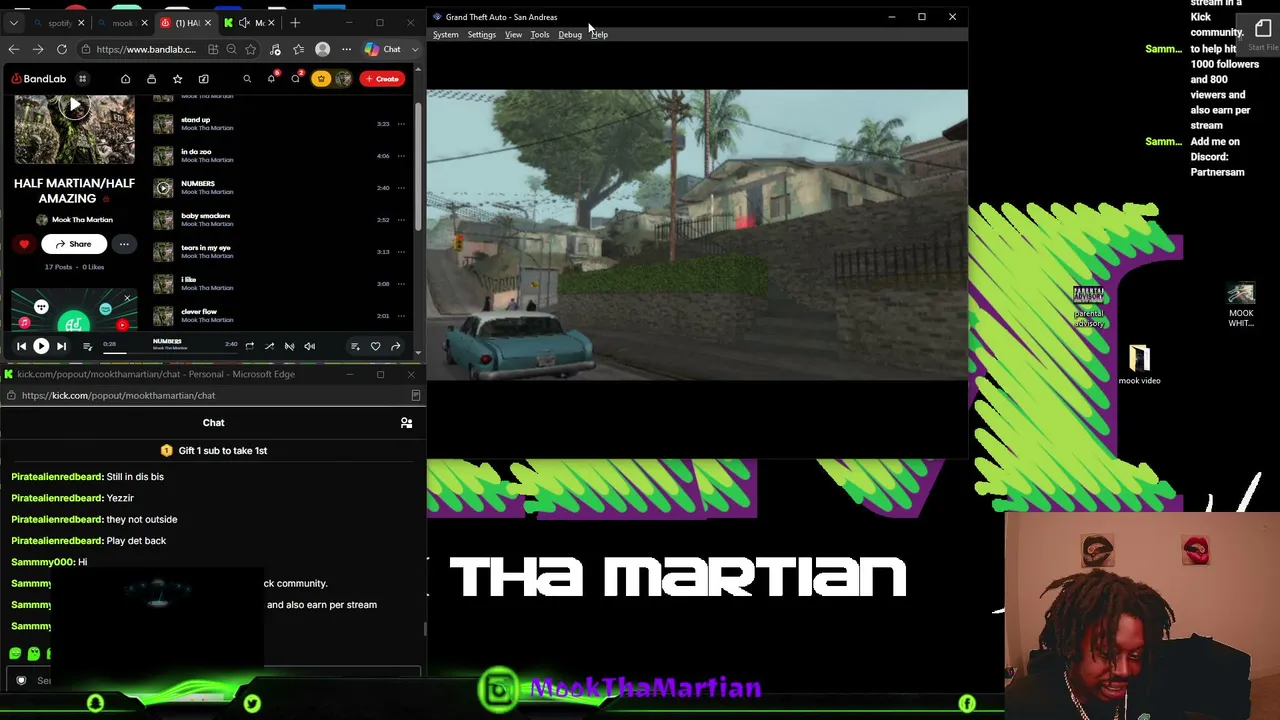This screenshot has height=720, width=1280.
Task: Click the yellow crown membership icon
Action: (x=321, y=79)
